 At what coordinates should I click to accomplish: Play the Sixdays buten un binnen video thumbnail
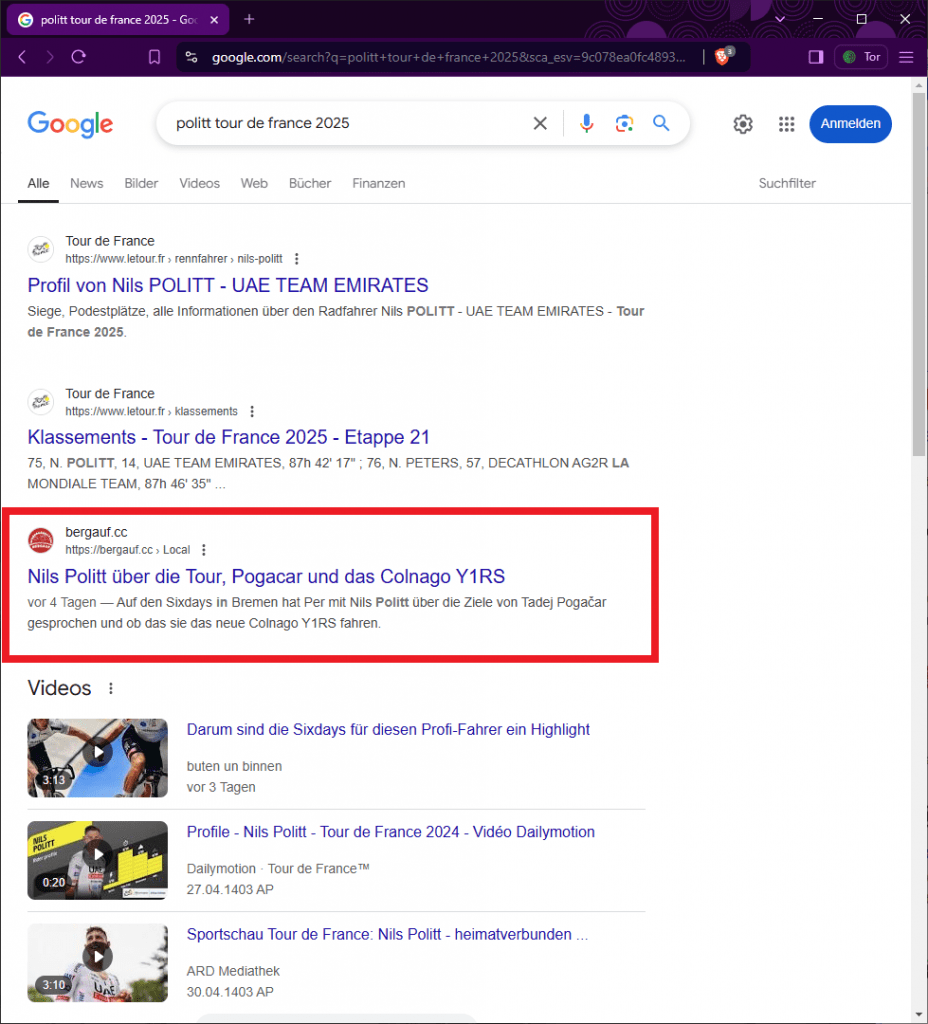pos(97,757)
